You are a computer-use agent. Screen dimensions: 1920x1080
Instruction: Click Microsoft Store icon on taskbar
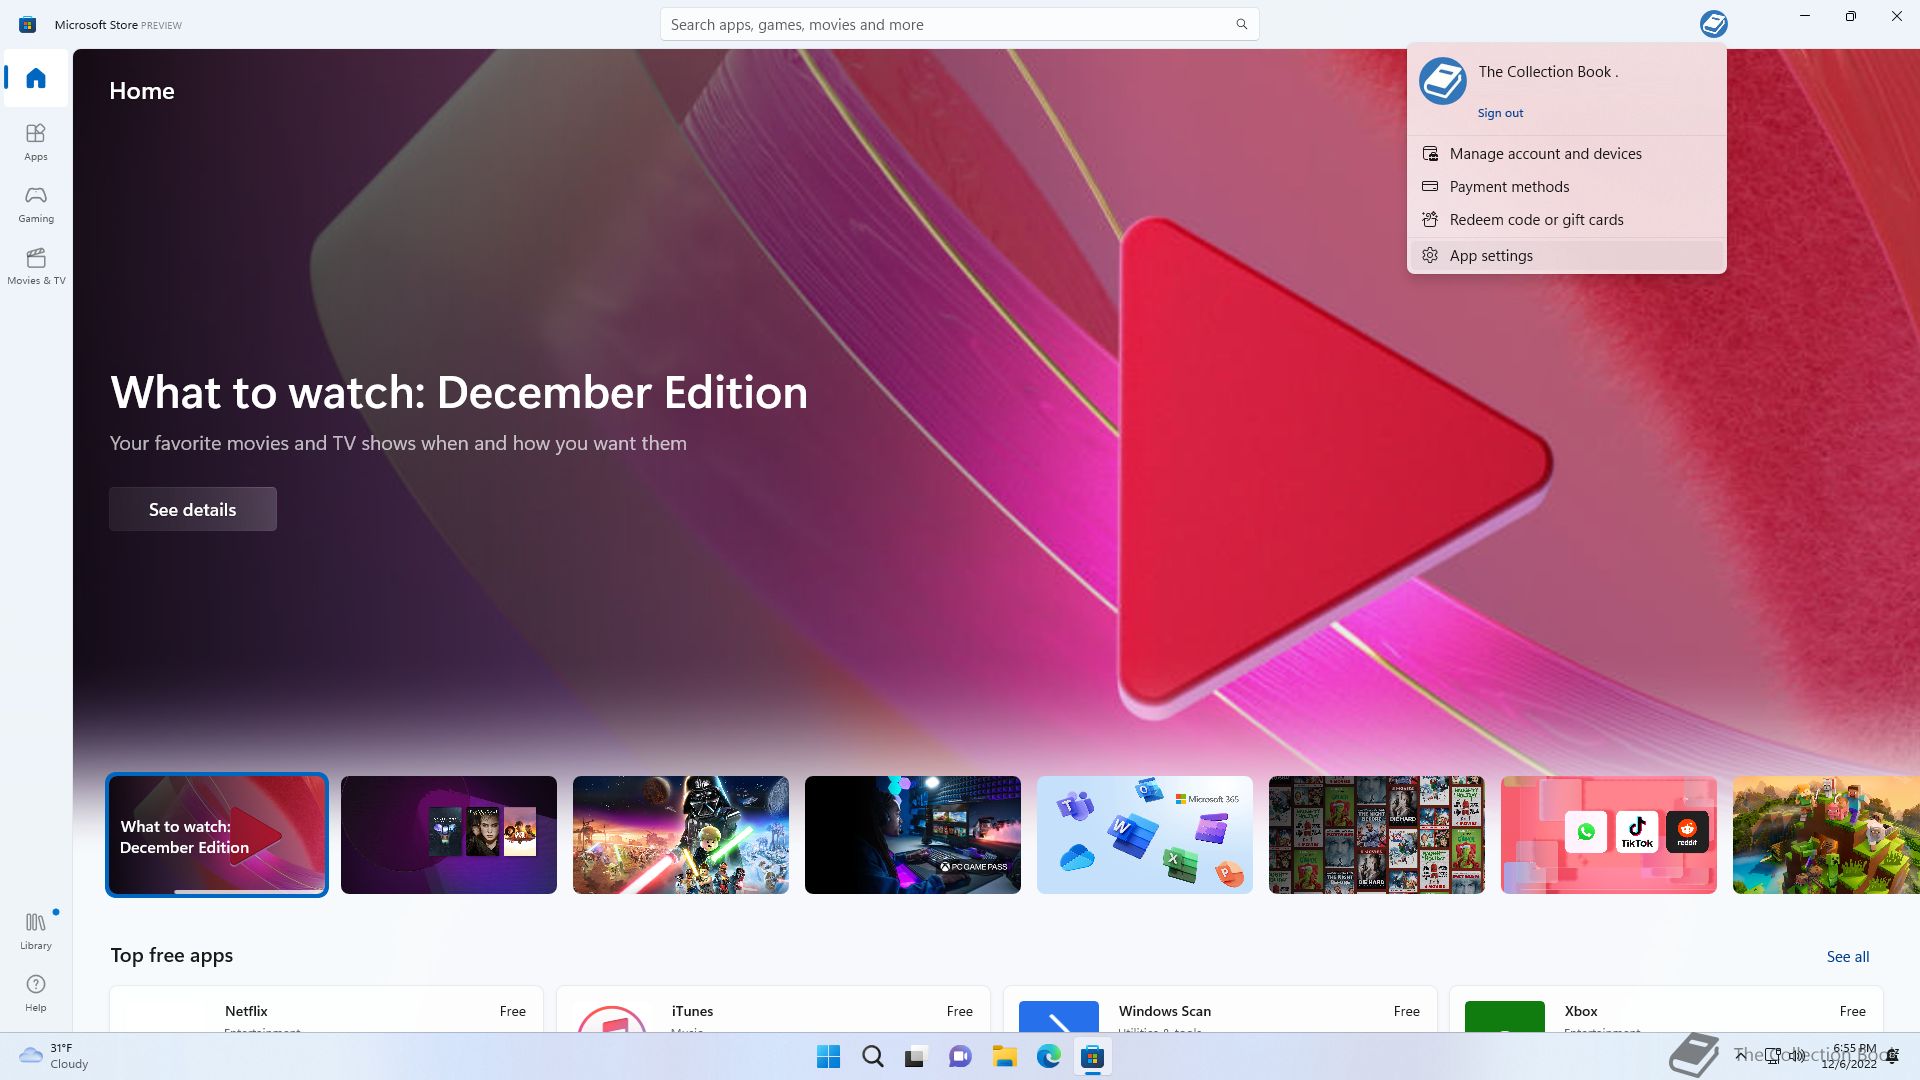point(1092,1057)
